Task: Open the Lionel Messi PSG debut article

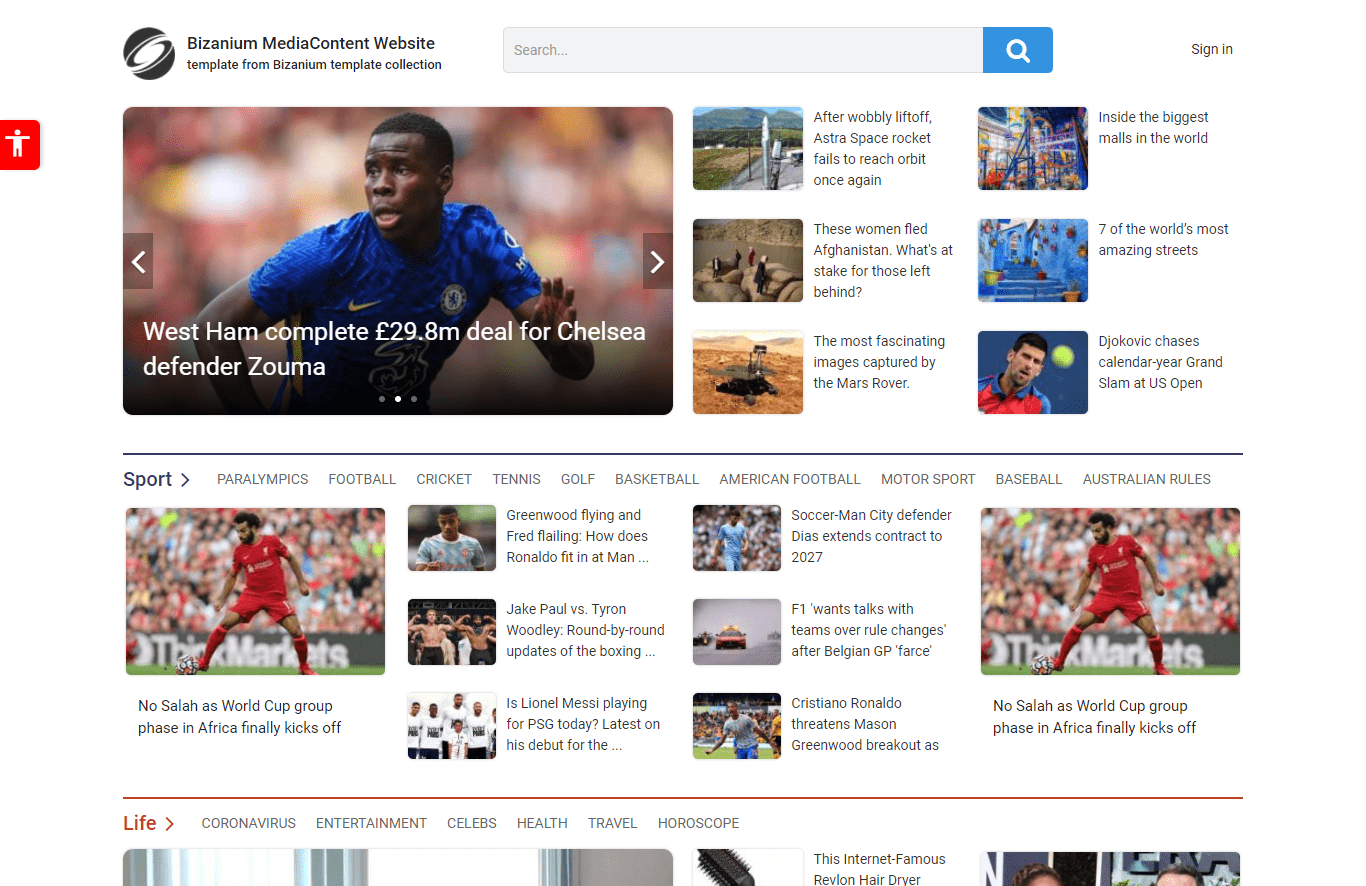Action: coord(583,724)
